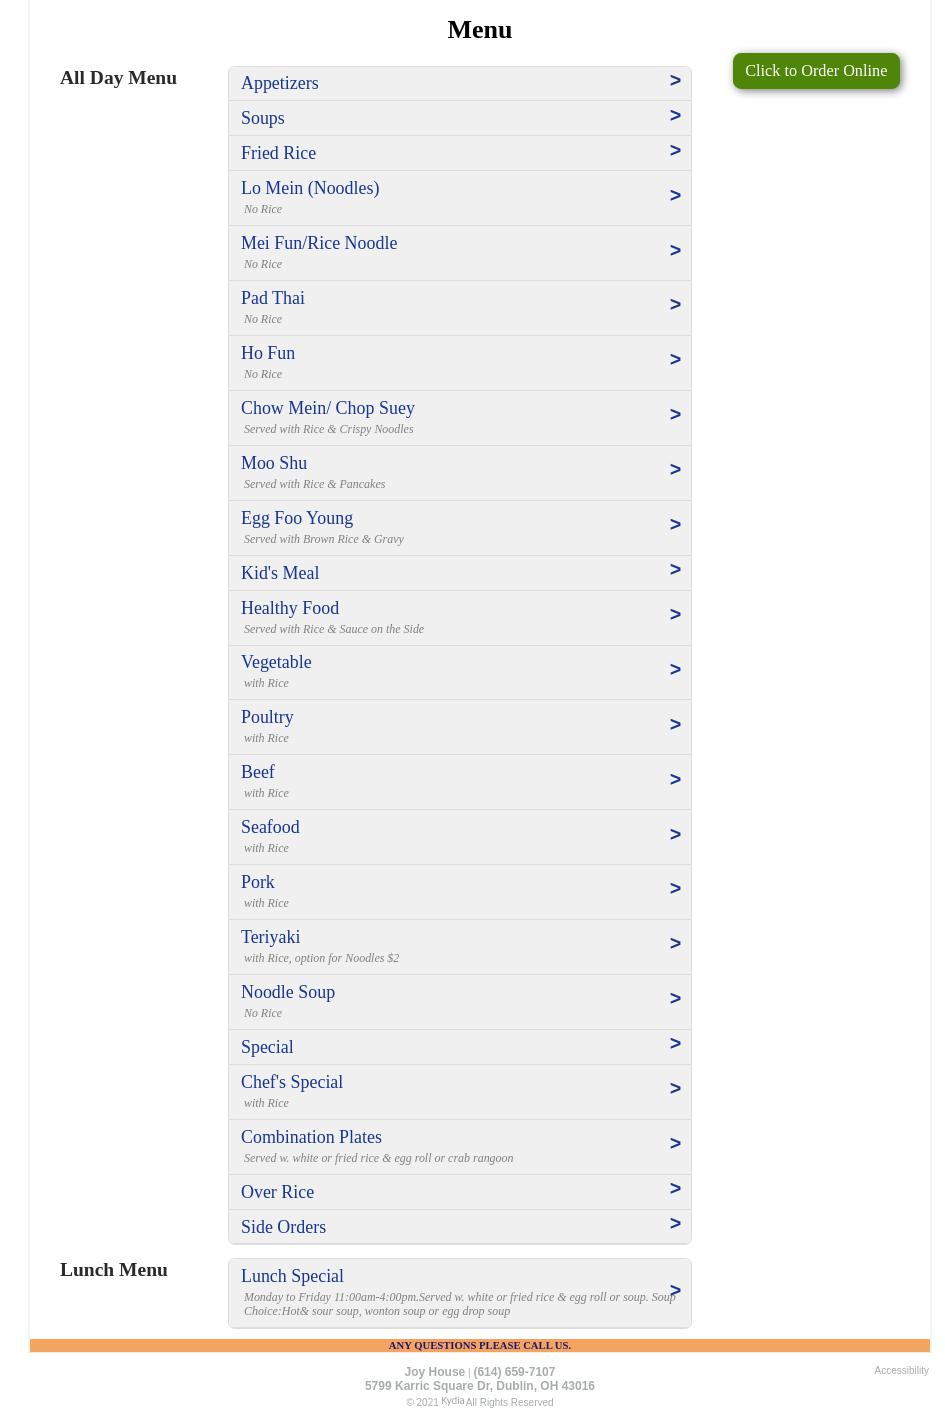Click the chevron beside Lo Mein (Noodles)

[x=675, y=196]
